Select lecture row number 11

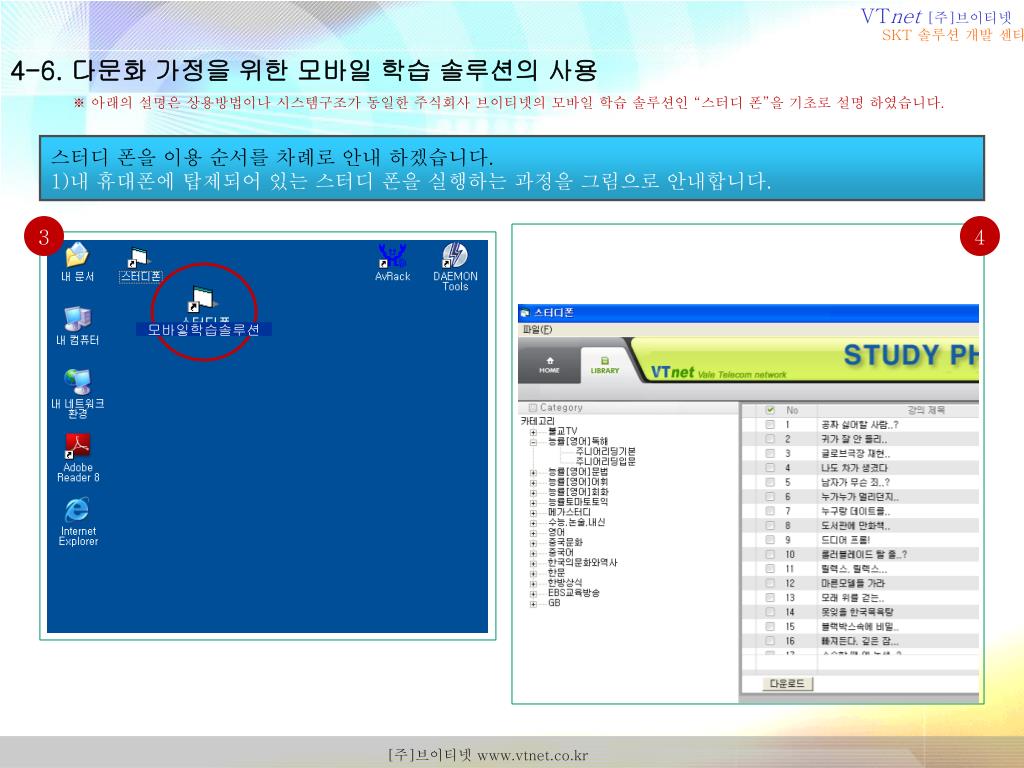coord(790,569)
